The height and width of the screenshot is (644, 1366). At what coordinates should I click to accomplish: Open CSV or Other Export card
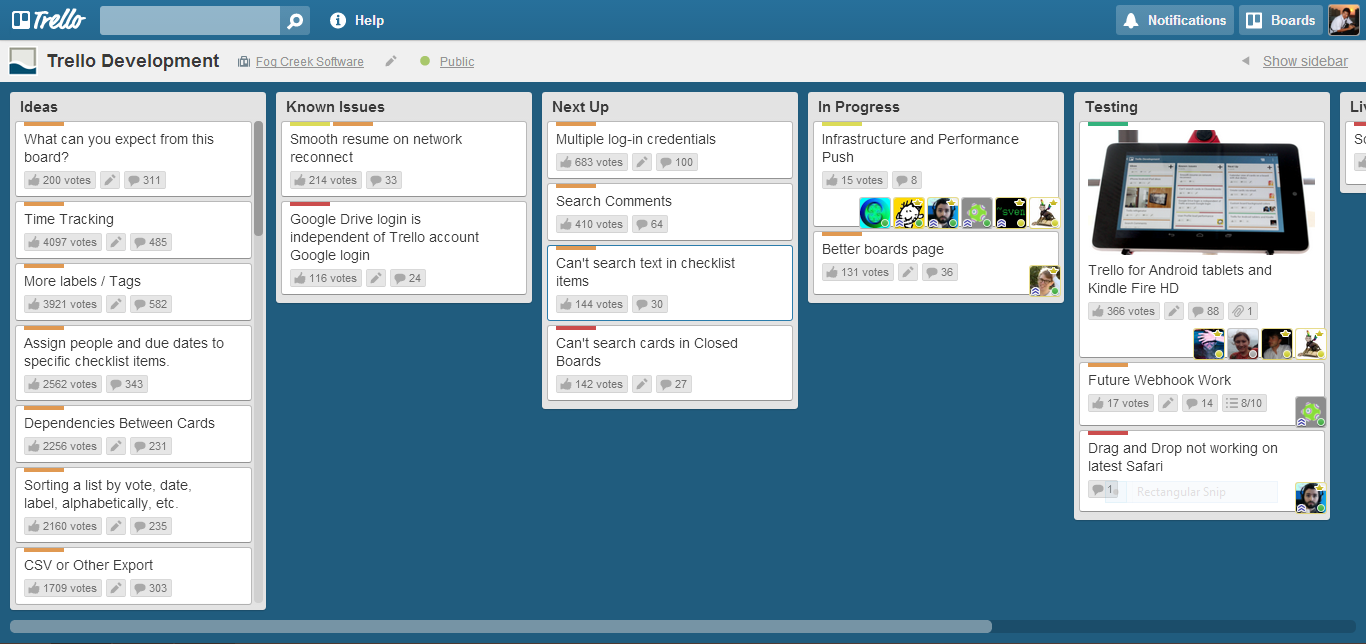click(x=133, y=575)
